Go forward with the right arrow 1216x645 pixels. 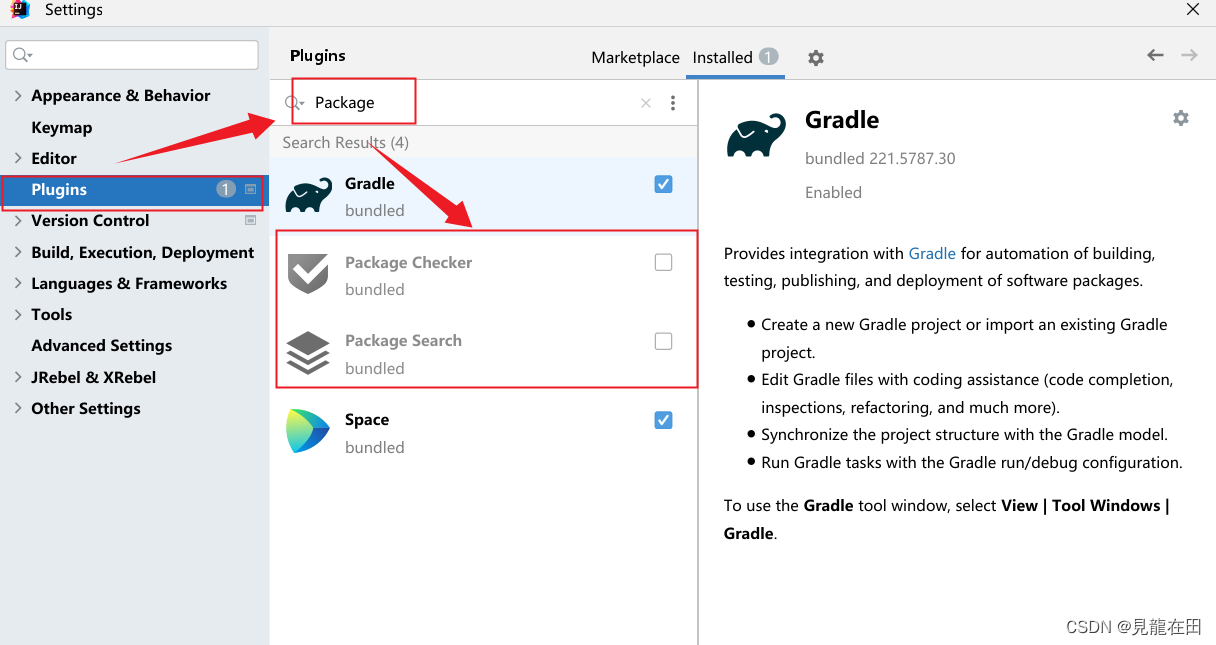click(1189, 55)
